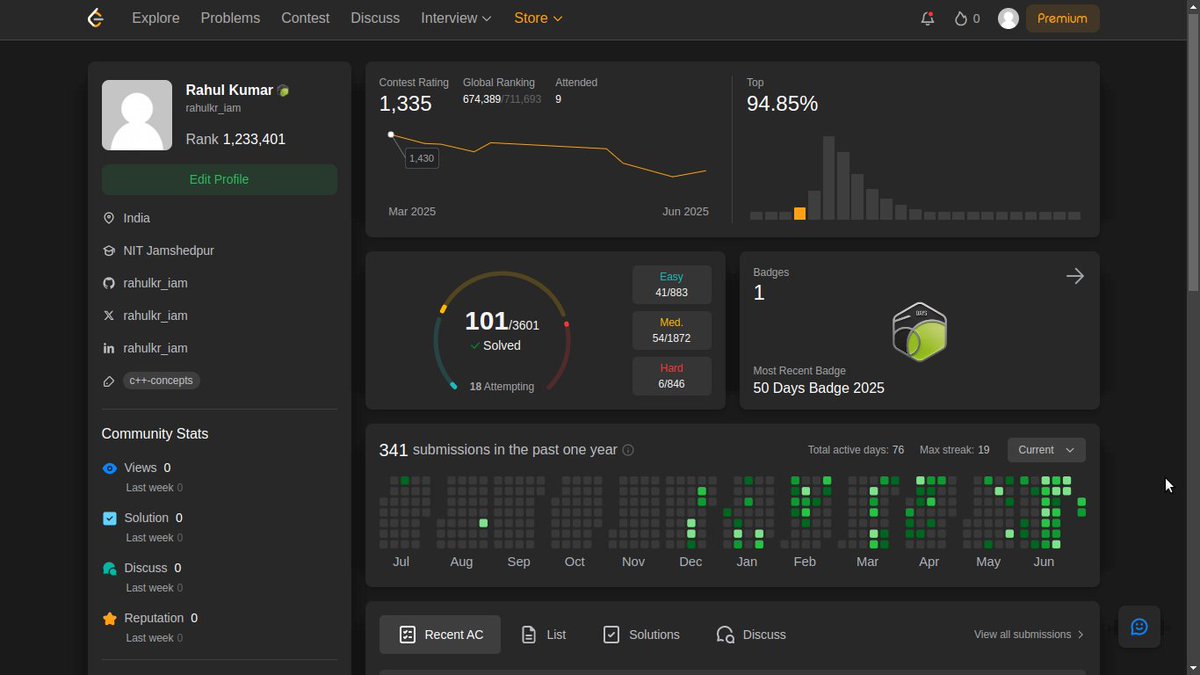Open the Contest page
Image resolution: width=1200 pixels, height=675 pixels.
[305, 18]
